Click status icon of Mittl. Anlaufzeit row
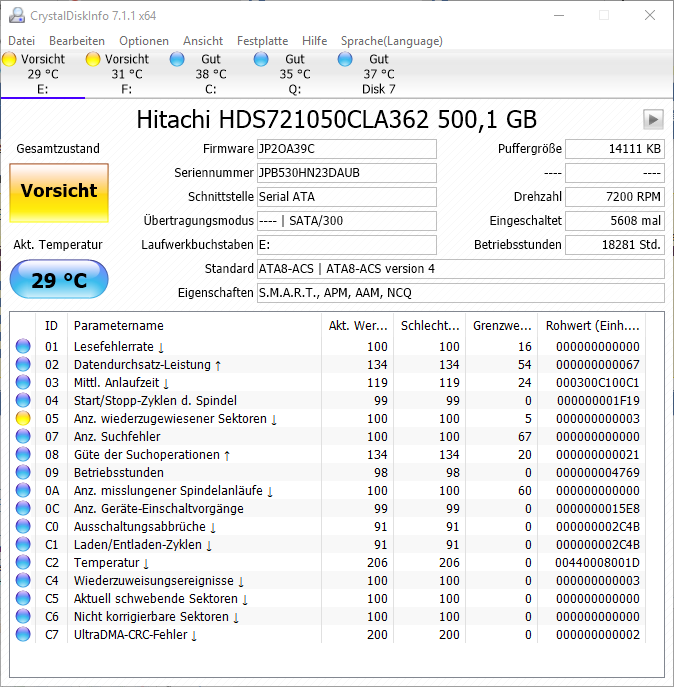The height and width of the screenshot is (687, 674). click(23, 382)
